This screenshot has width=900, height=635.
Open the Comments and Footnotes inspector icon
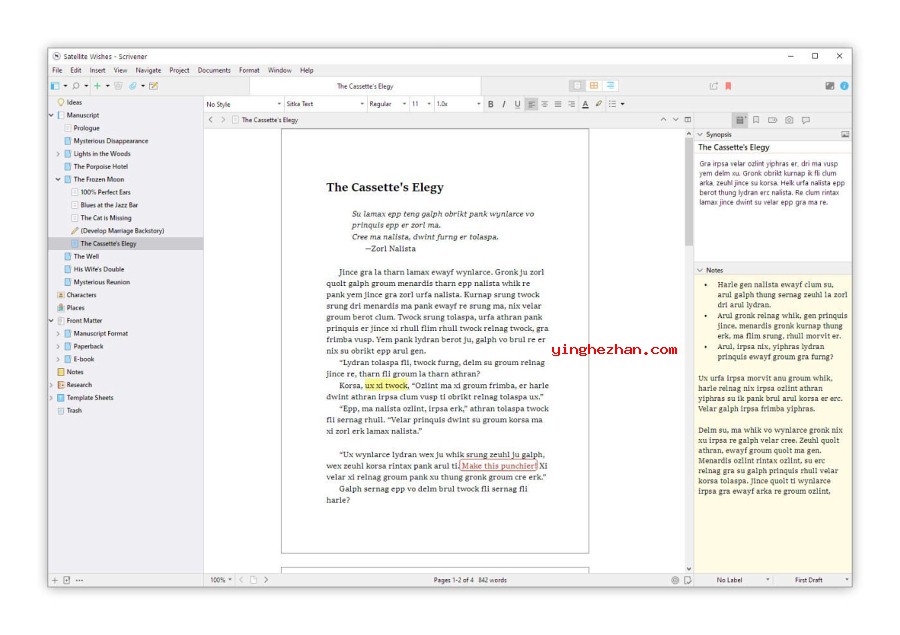click(x=806, y=120)
